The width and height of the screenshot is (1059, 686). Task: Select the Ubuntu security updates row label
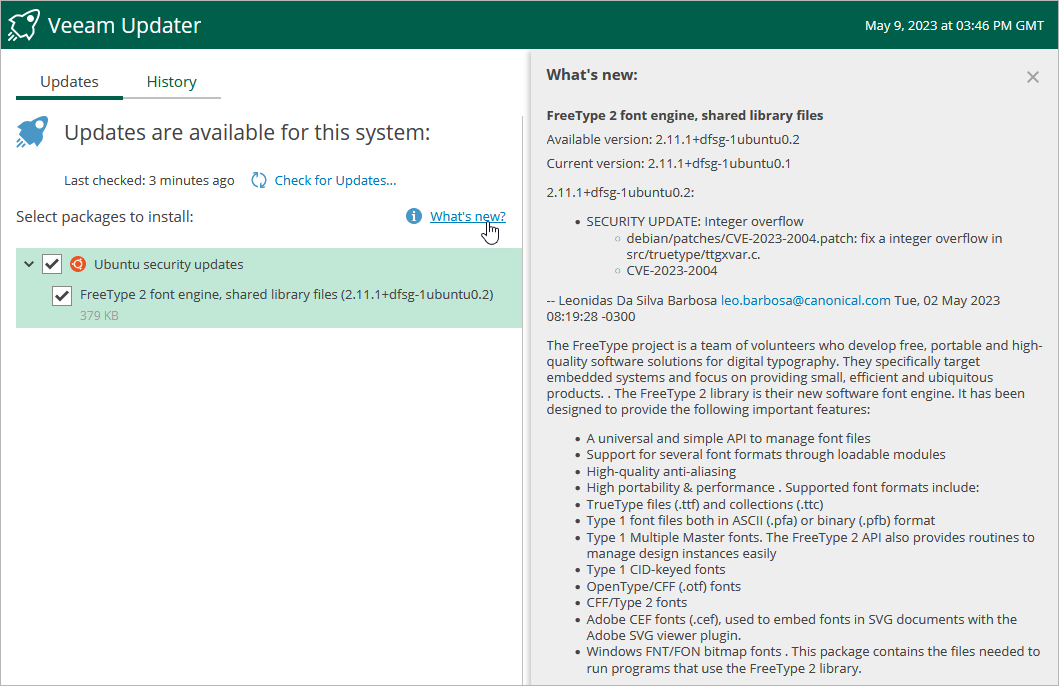point(168,264)
